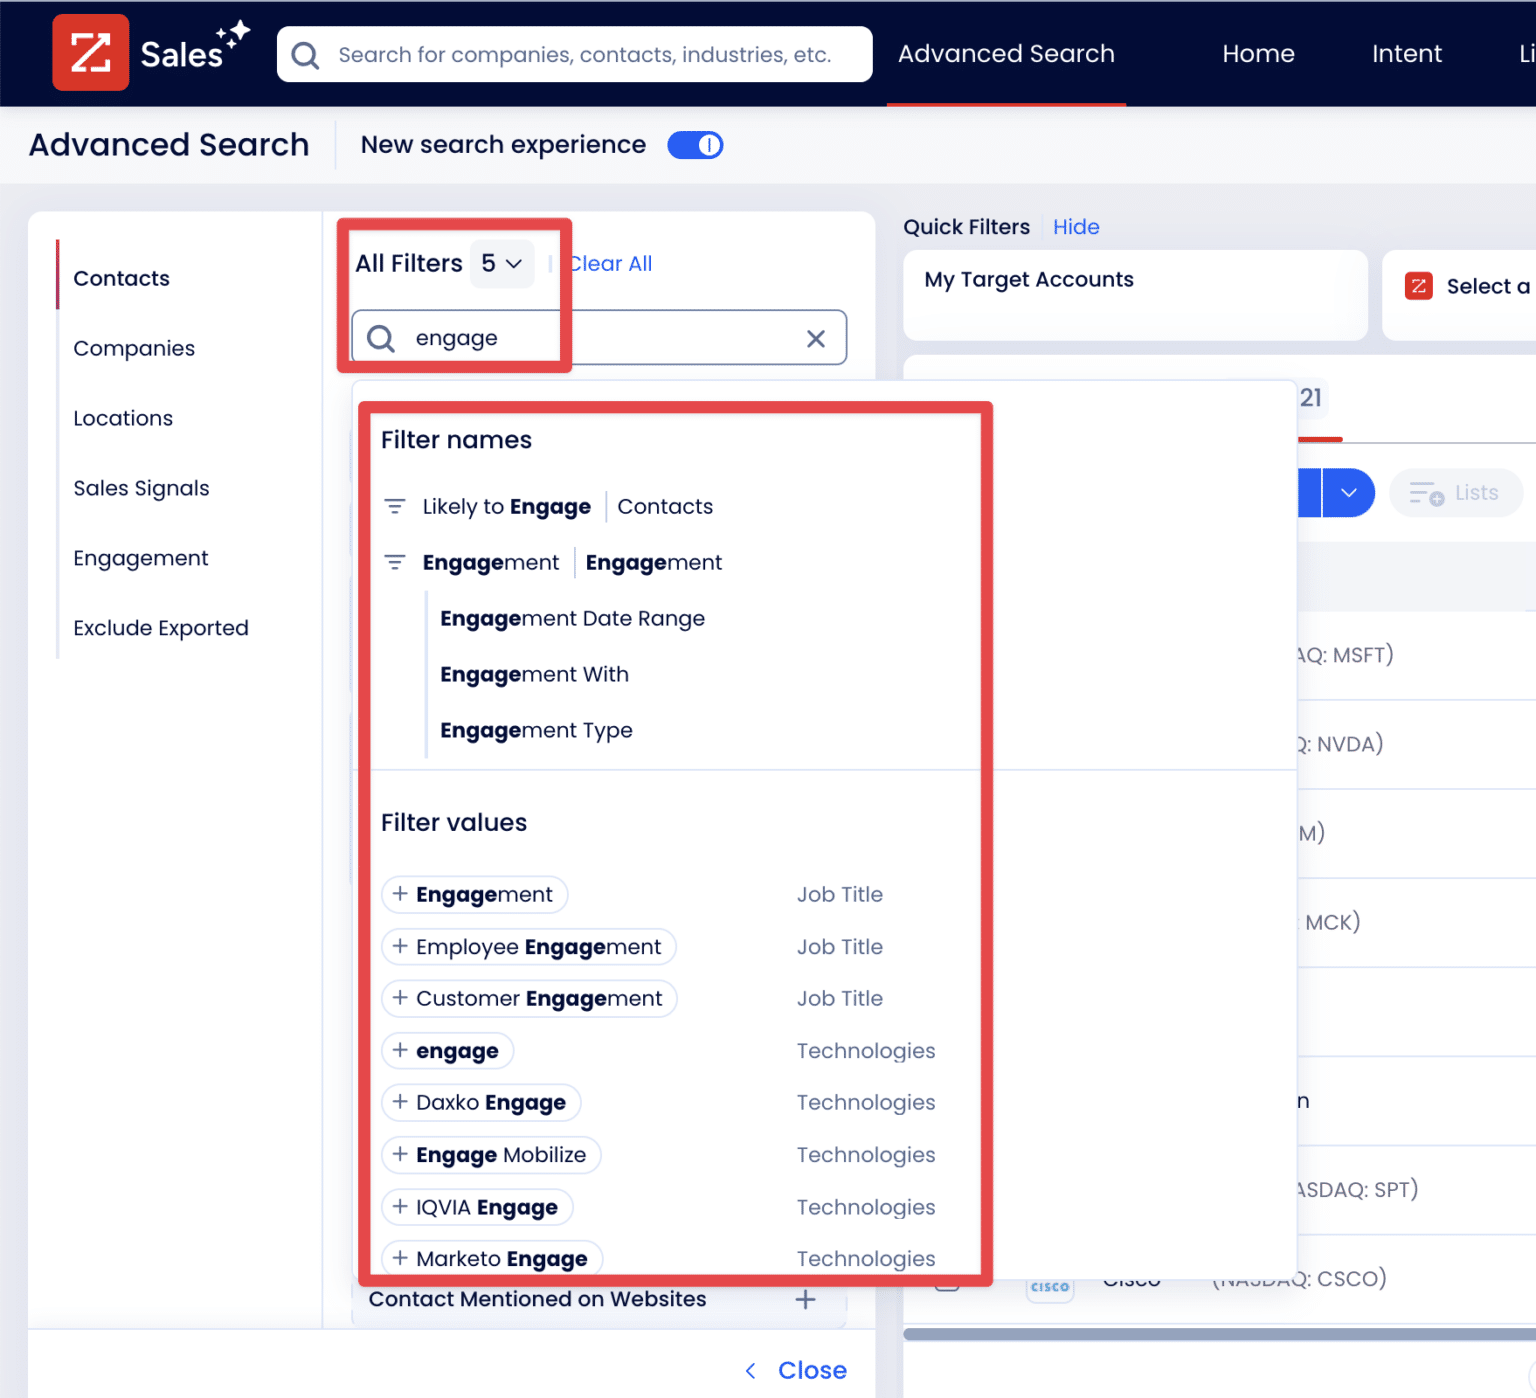Click the plus icon next to Contact Mentioned on Websites

805,1299
